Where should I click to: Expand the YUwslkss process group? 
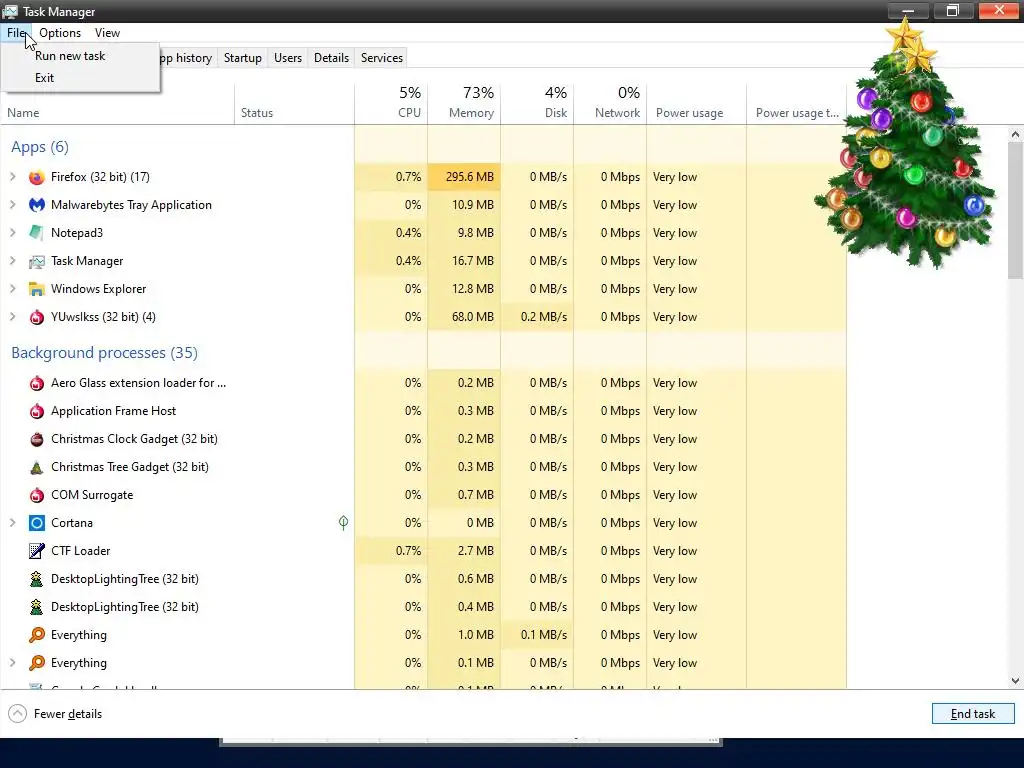tap(12, 317)
